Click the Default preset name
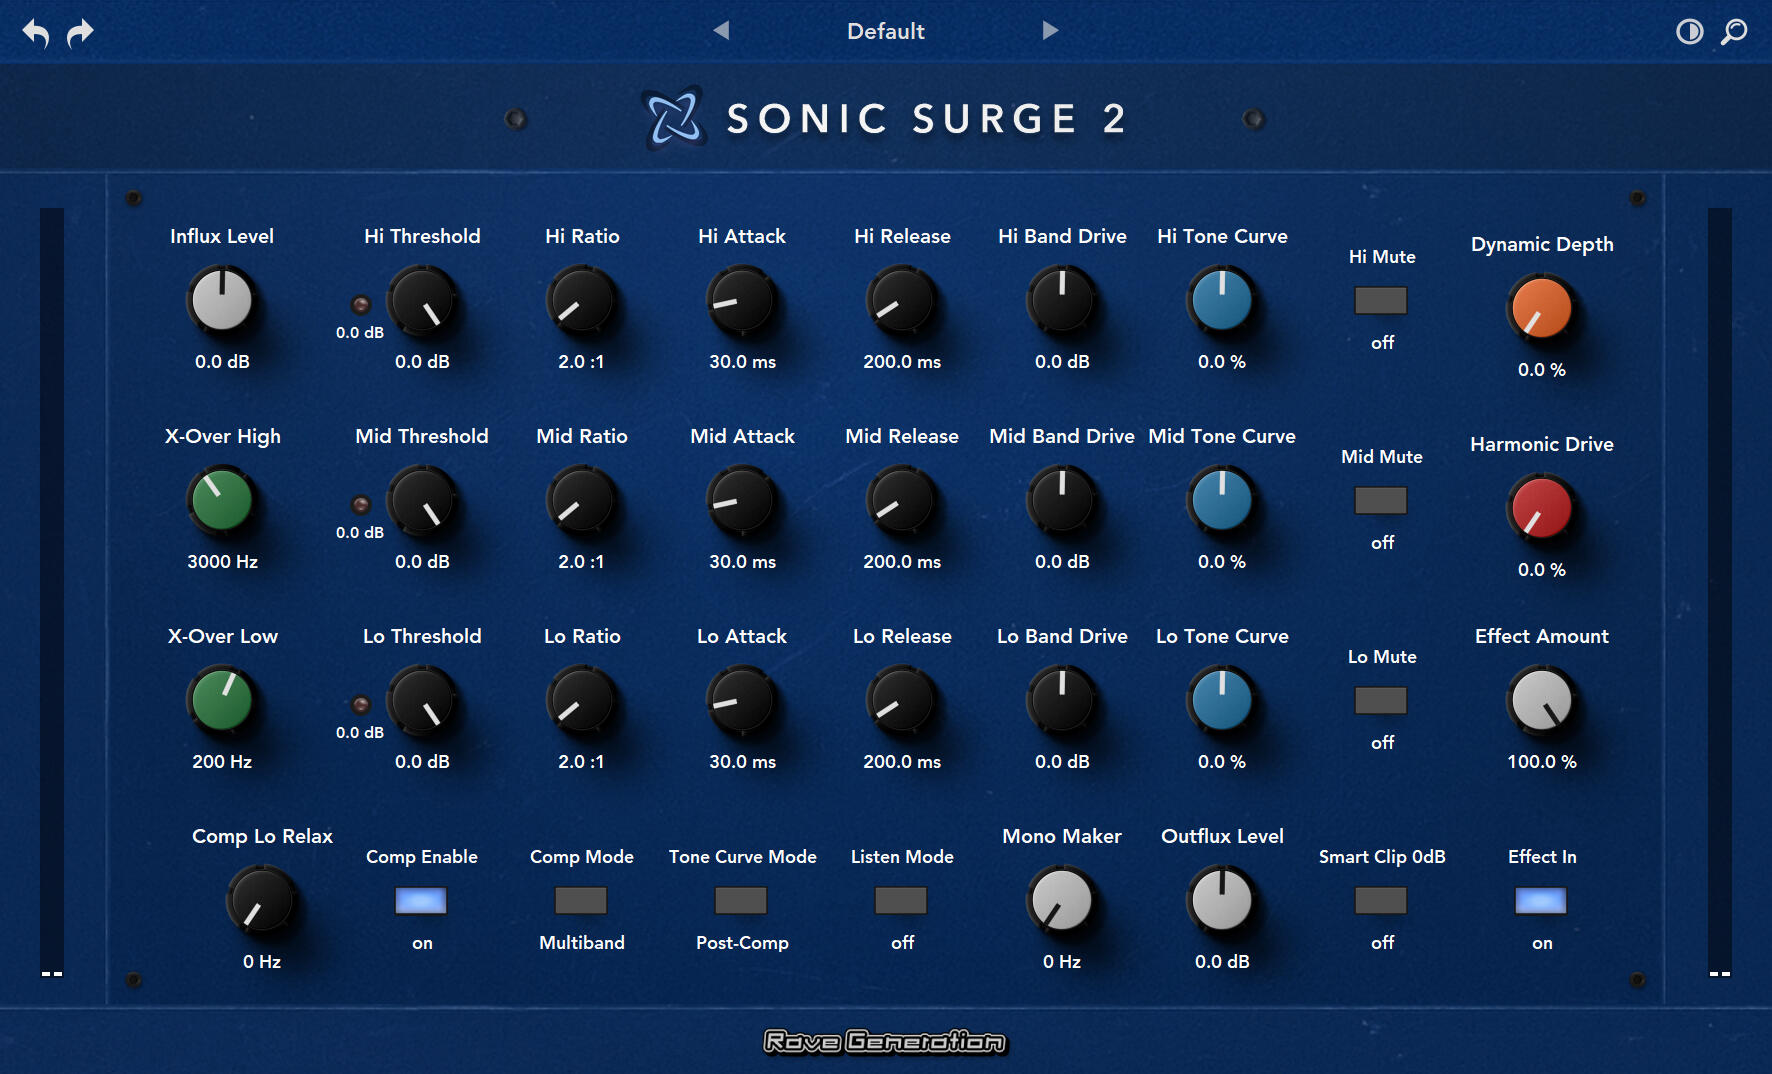1772x1074 pixels. pyautogui.click(x=885, y=31)
